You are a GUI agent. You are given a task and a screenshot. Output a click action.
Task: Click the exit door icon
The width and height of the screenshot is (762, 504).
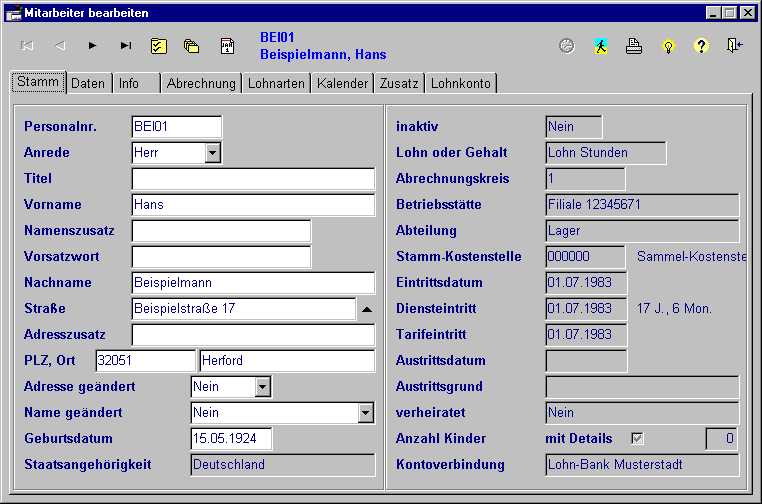735,46
